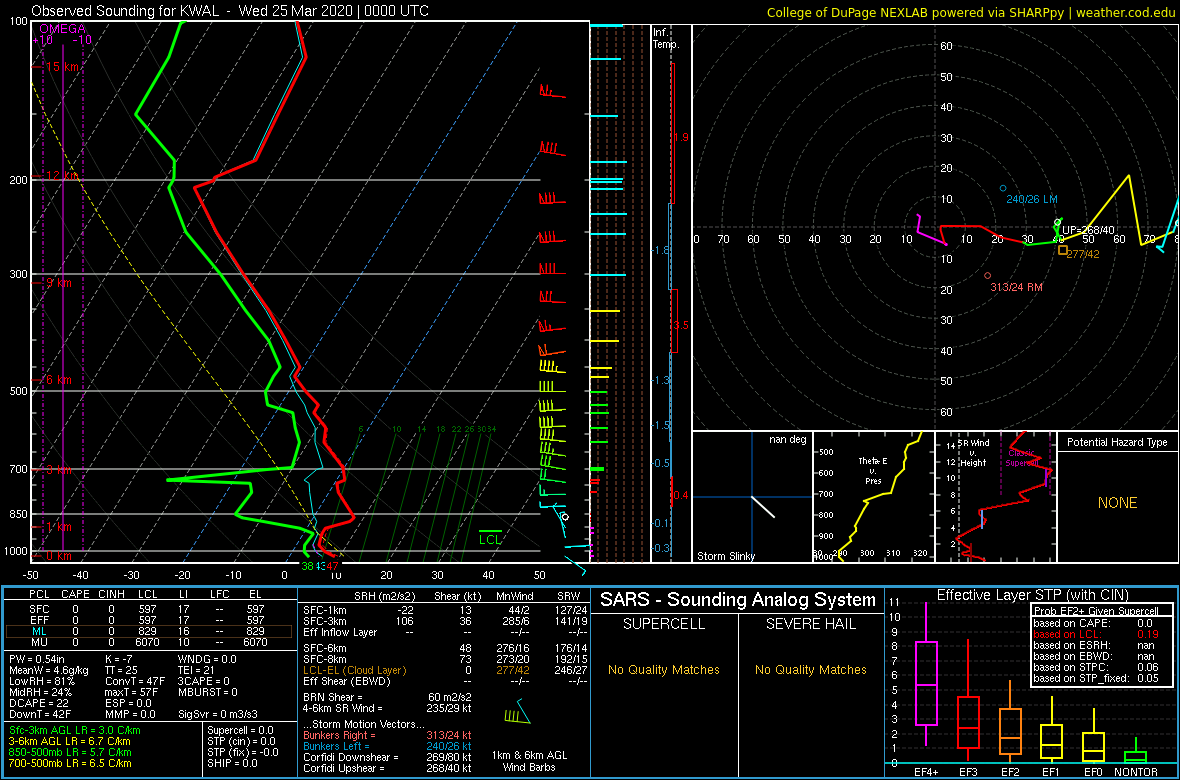
Task: Click the yellow EF0 box plot
Action: pyautogui.click(x=1093, y=734)
